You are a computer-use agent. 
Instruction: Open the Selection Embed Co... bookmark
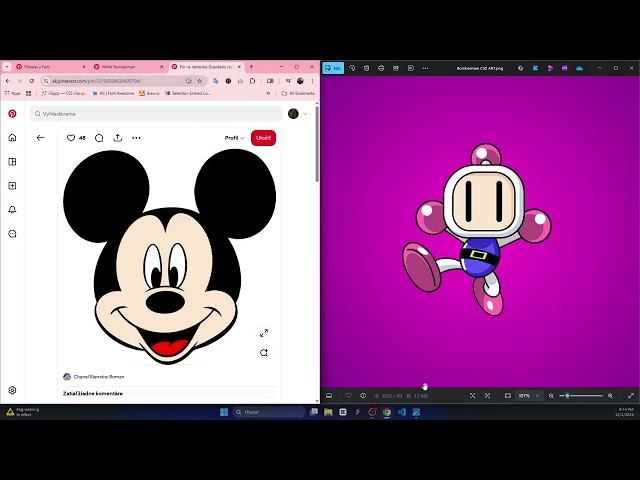(188, 93)
